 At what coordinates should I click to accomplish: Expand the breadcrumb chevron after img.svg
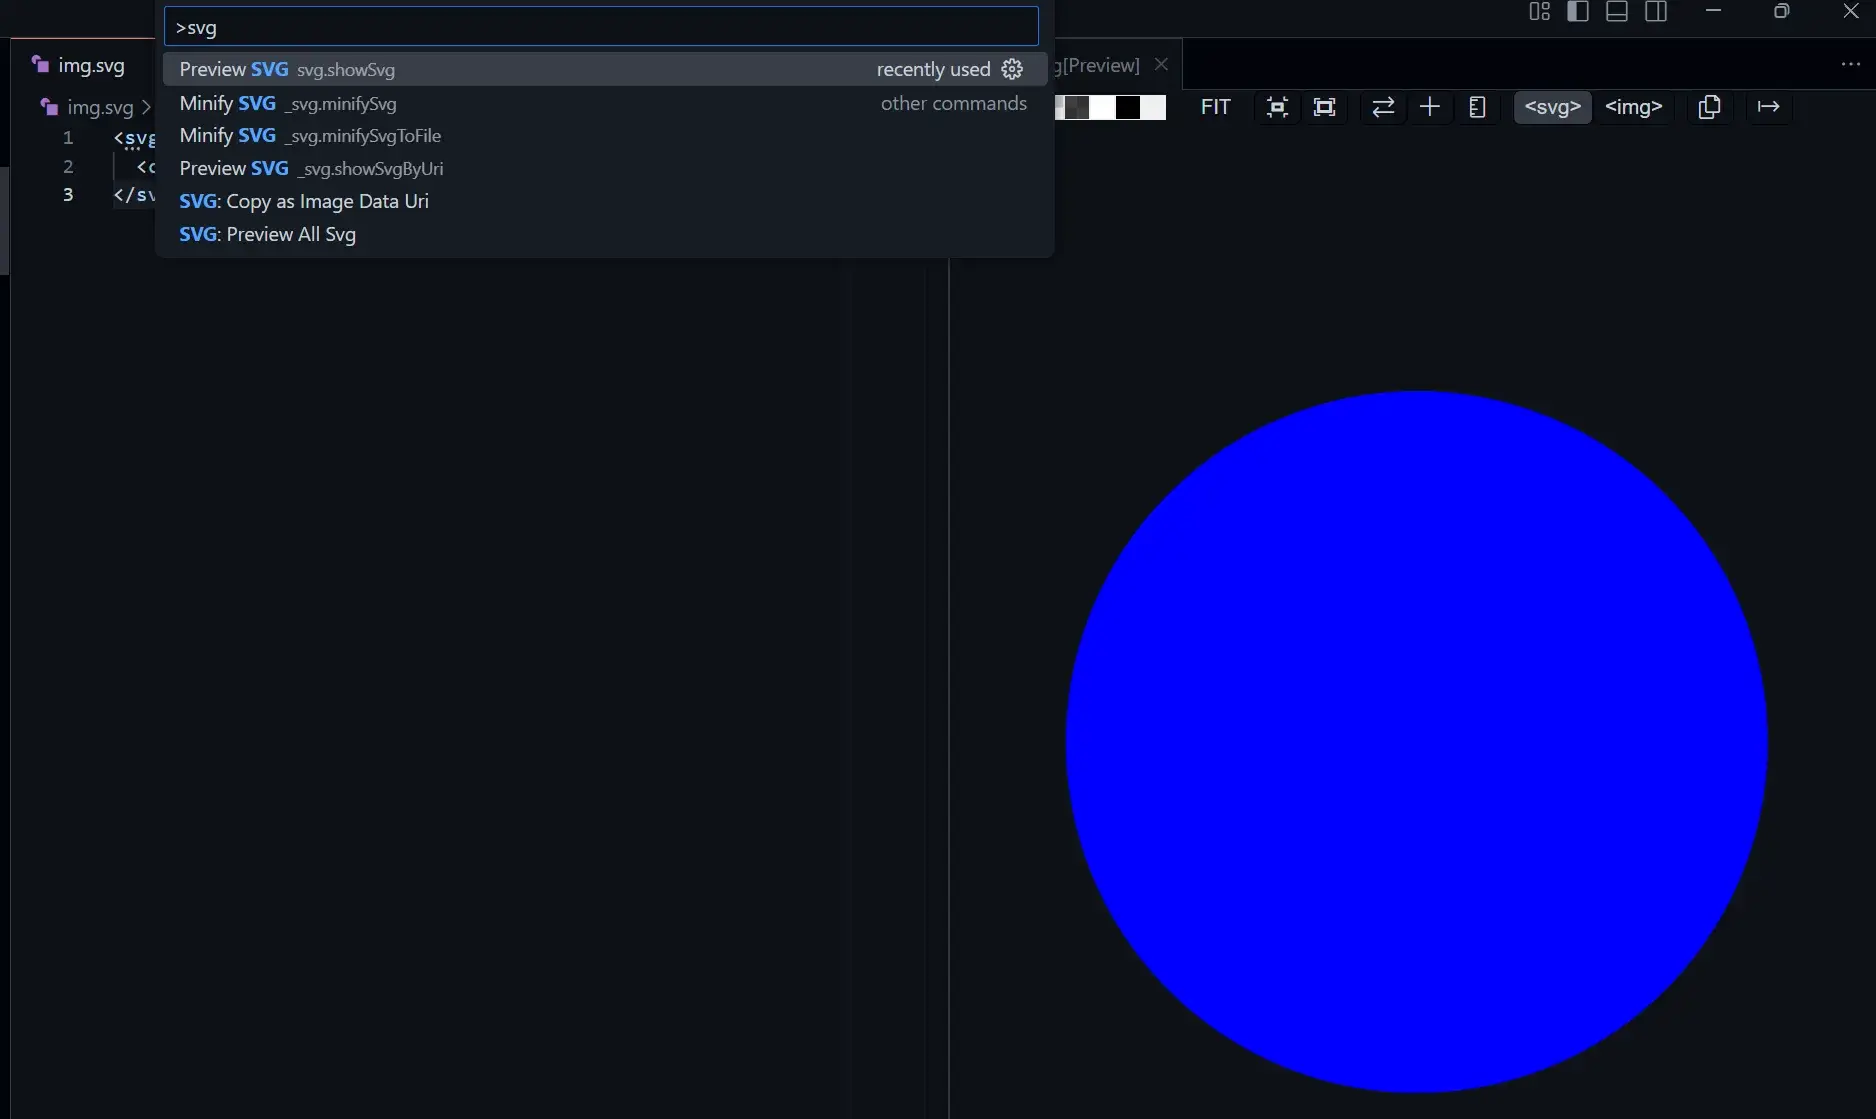(146, 107)
